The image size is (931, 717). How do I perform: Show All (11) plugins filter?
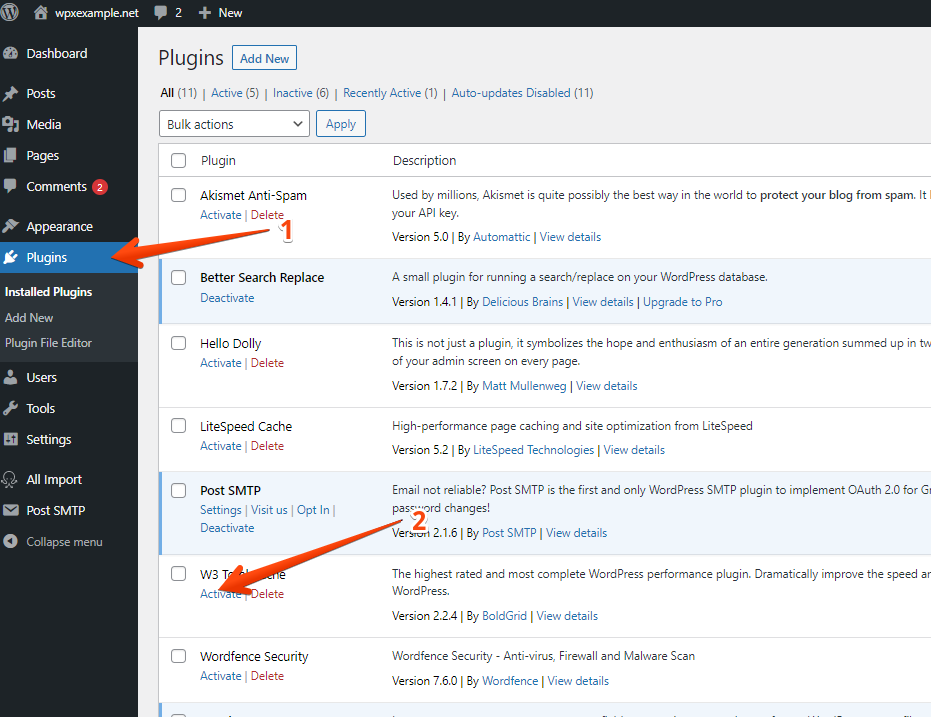tap(179, 93)
